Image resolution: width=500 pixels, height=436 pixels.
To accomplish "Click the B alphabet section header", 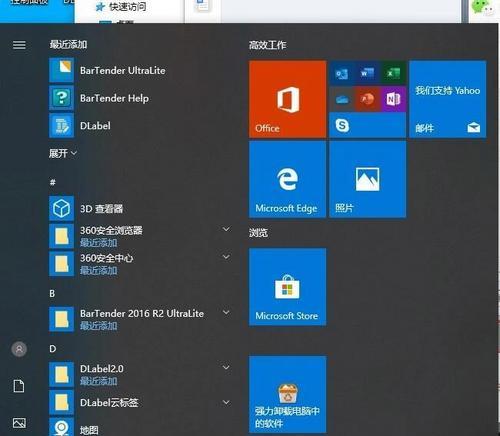I will click(x=52, y=293).
